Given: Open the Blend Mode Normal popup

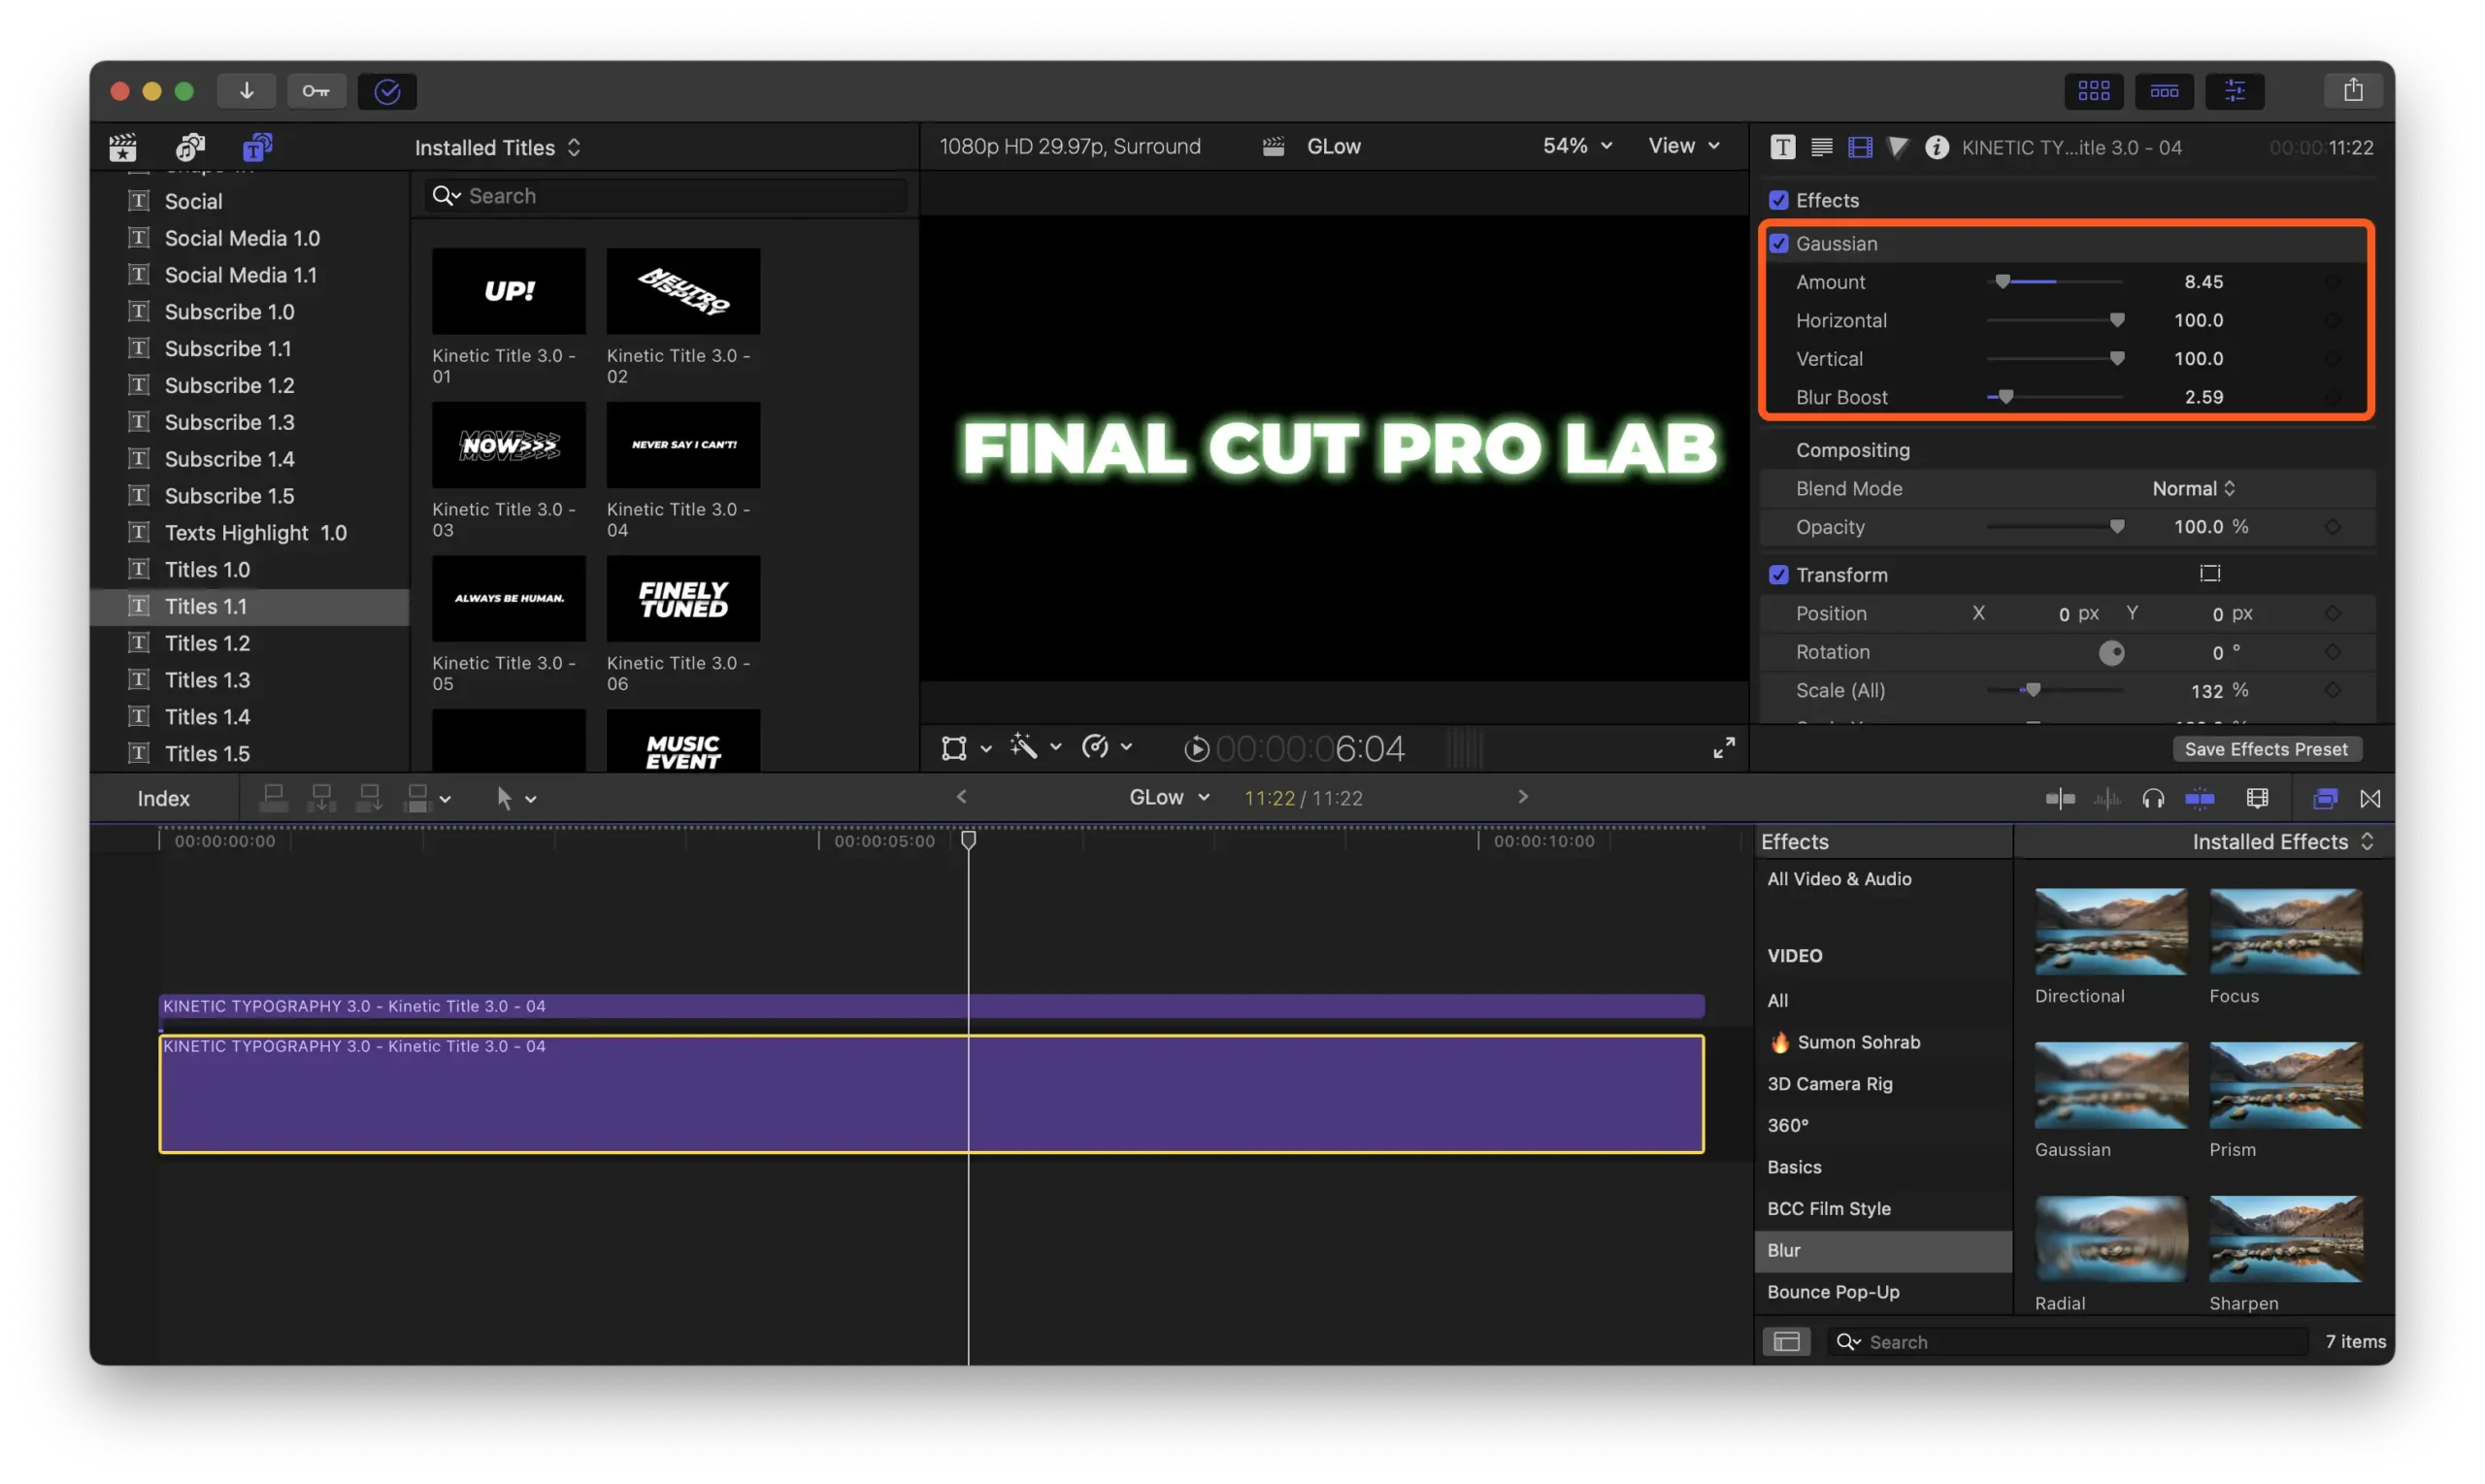Looking at the screenshot, I should coord(2193,488).
